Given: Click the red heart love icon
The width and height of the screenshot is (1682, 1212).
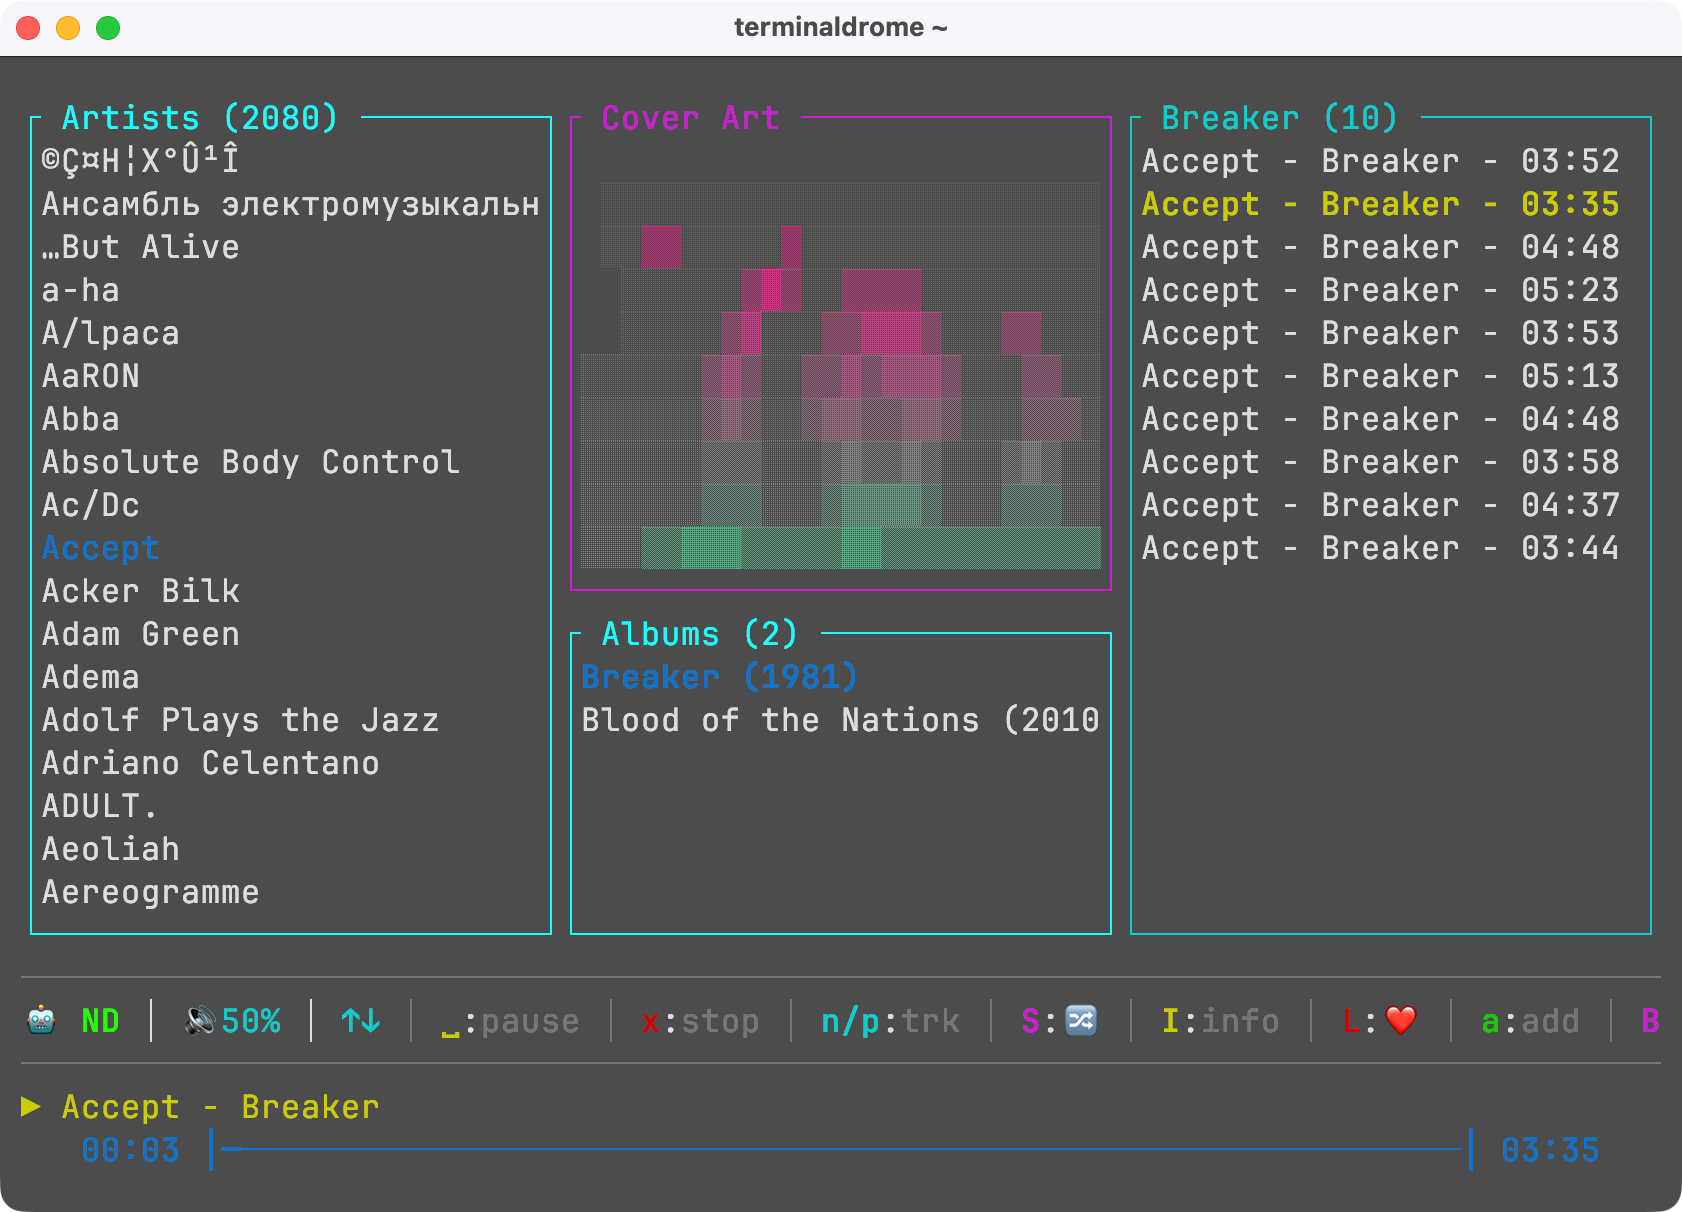Looking at the screenshot, I should [x=1401, y=1021].
